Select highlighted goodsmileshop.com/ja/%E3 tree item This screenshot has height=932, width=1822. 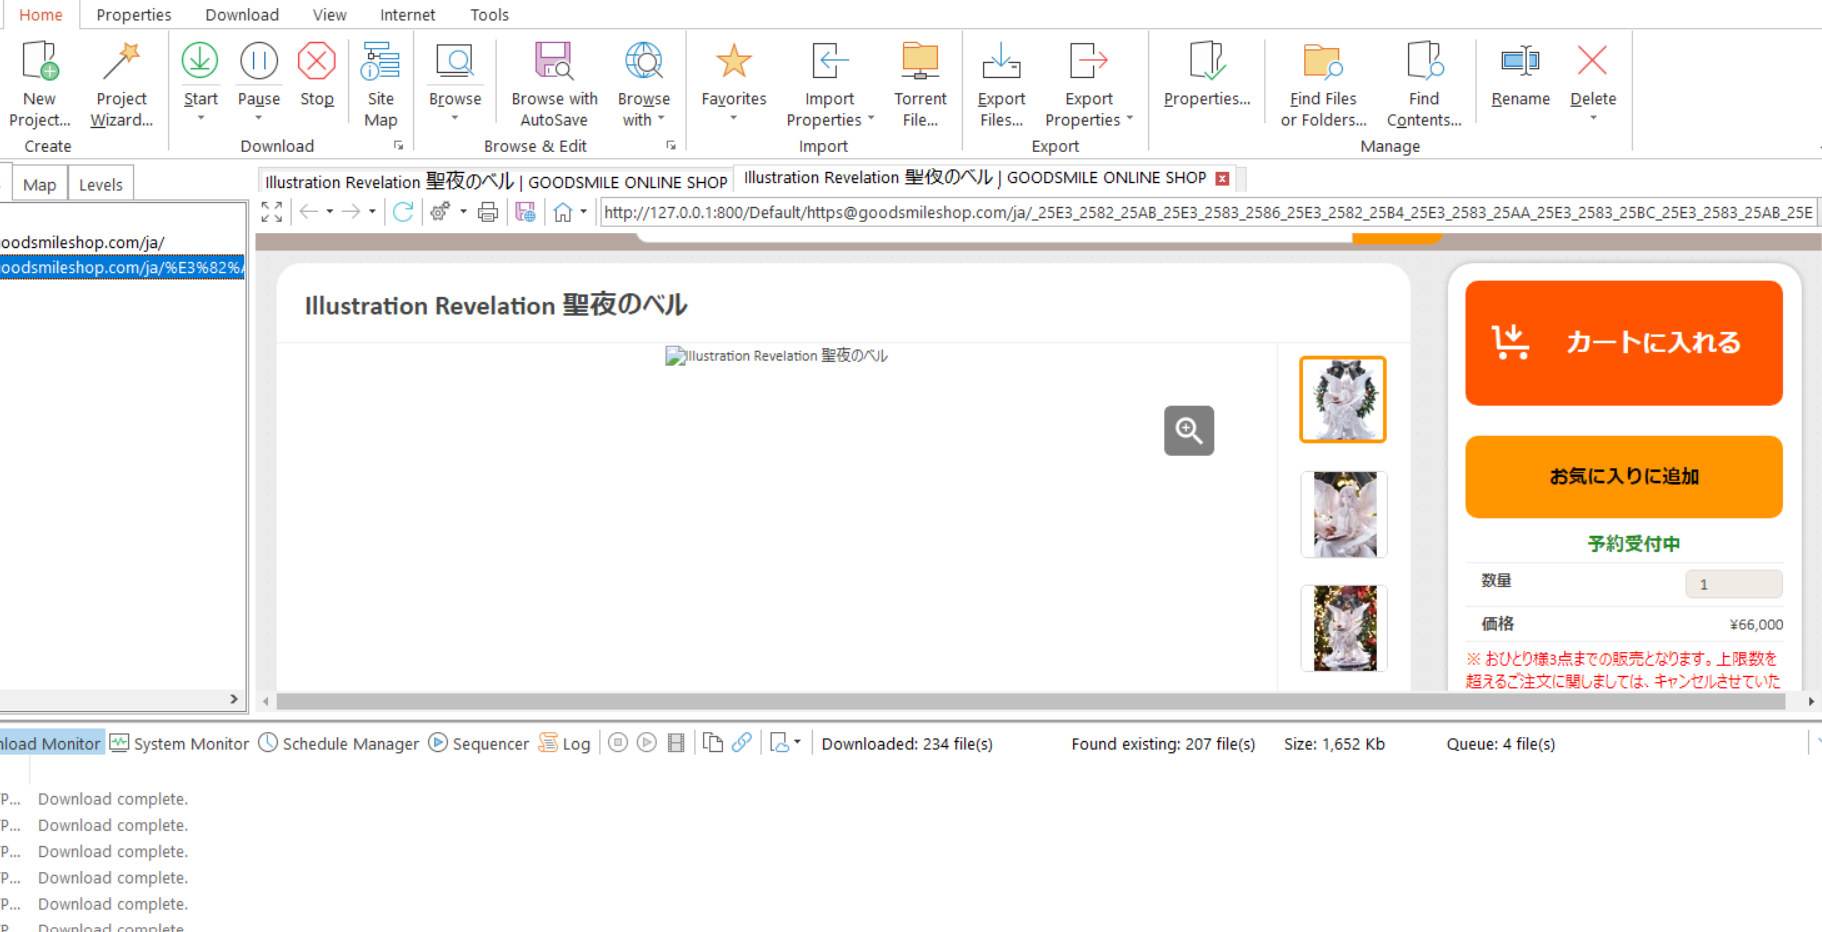[122, 267]
